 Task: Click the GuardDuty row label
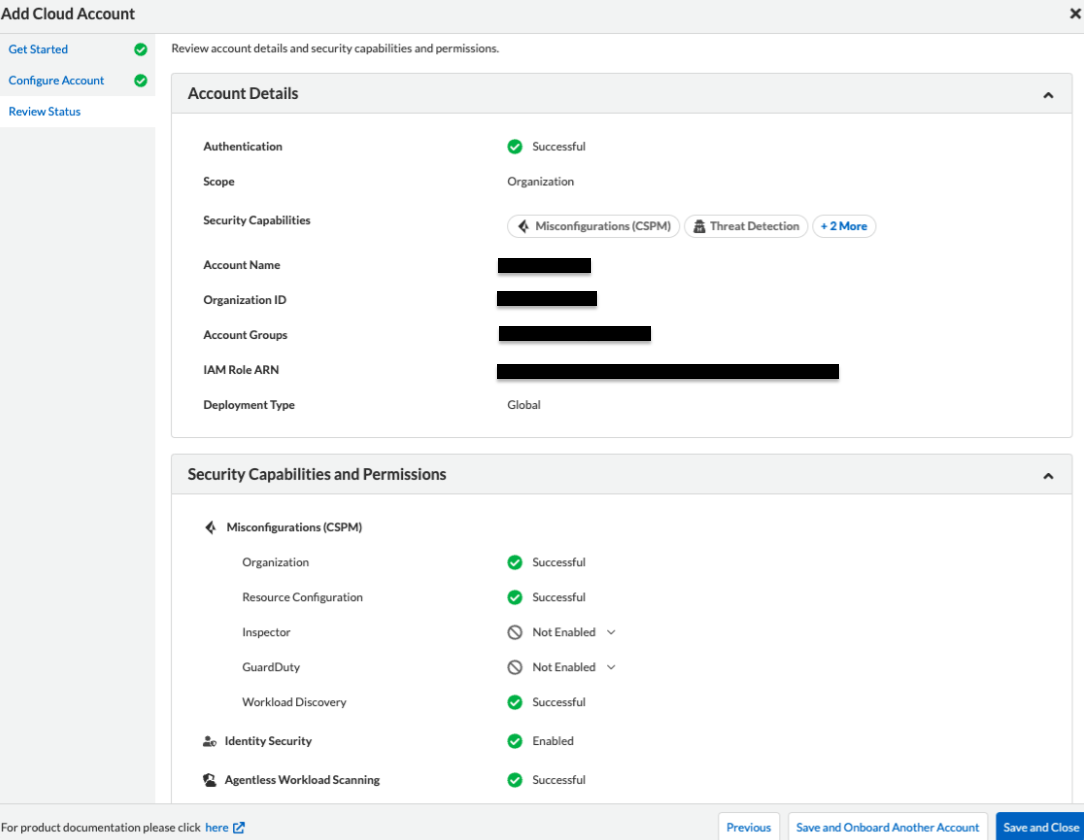[271, 667]
